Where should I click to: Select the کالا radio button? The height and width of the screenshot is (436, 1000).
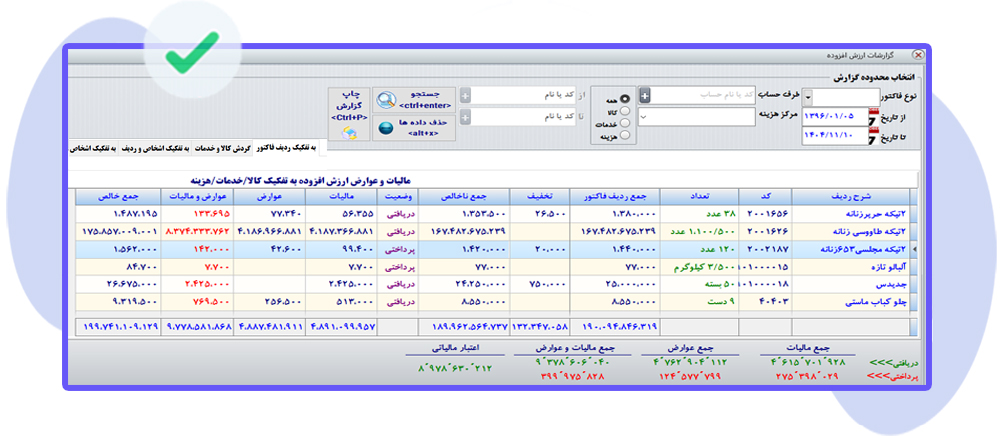pyautogui.click(x=624, y=111)
